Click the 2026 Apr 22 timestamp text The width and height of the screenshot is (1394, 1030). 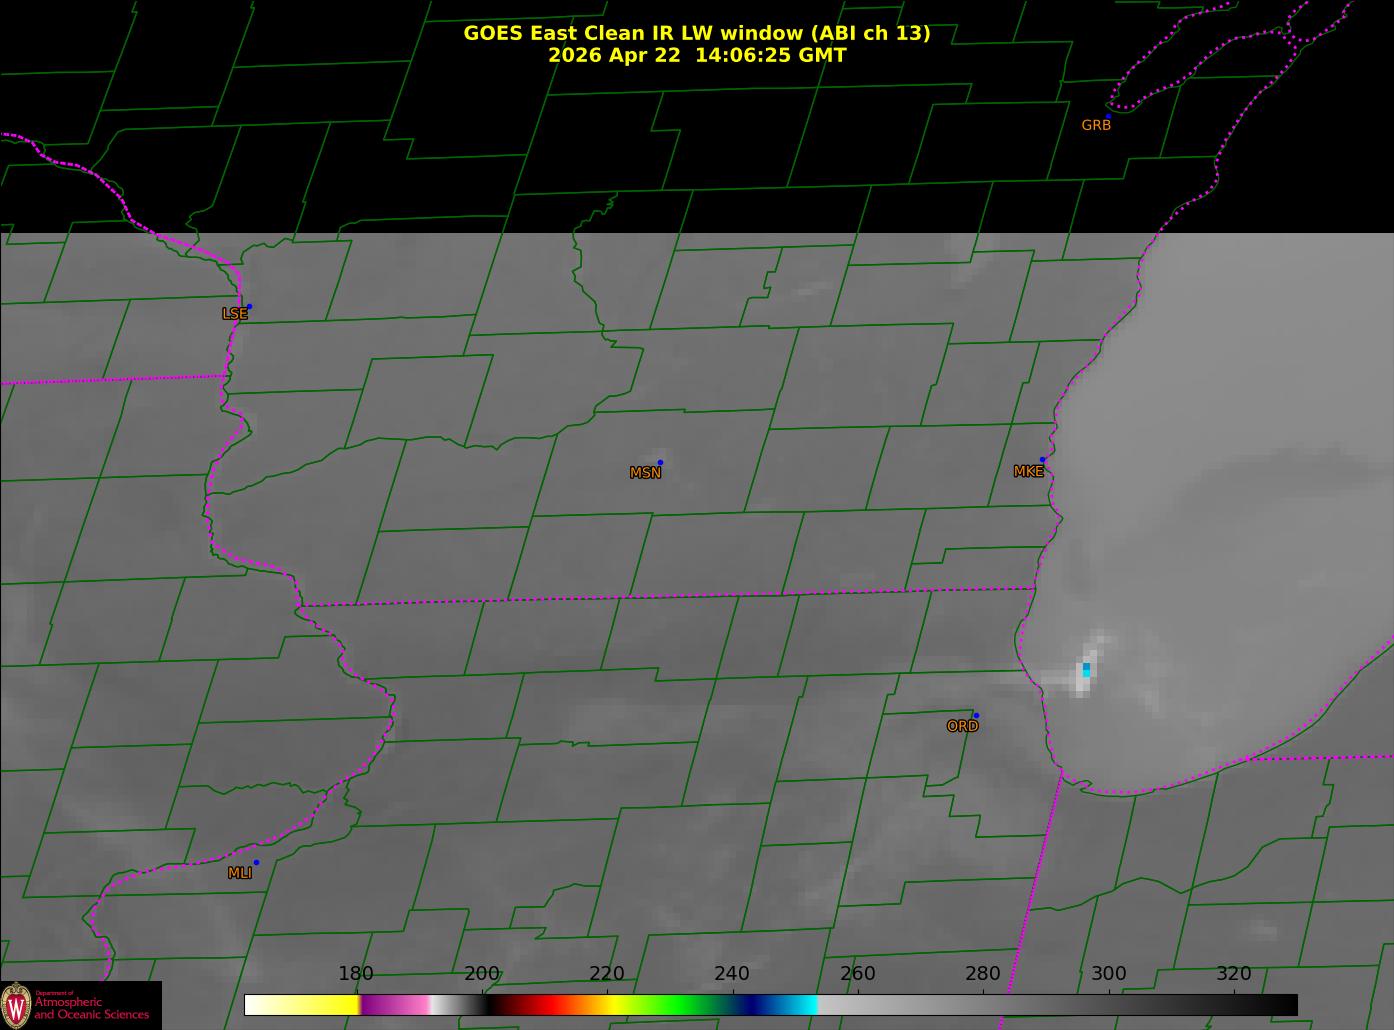[697, 55]
